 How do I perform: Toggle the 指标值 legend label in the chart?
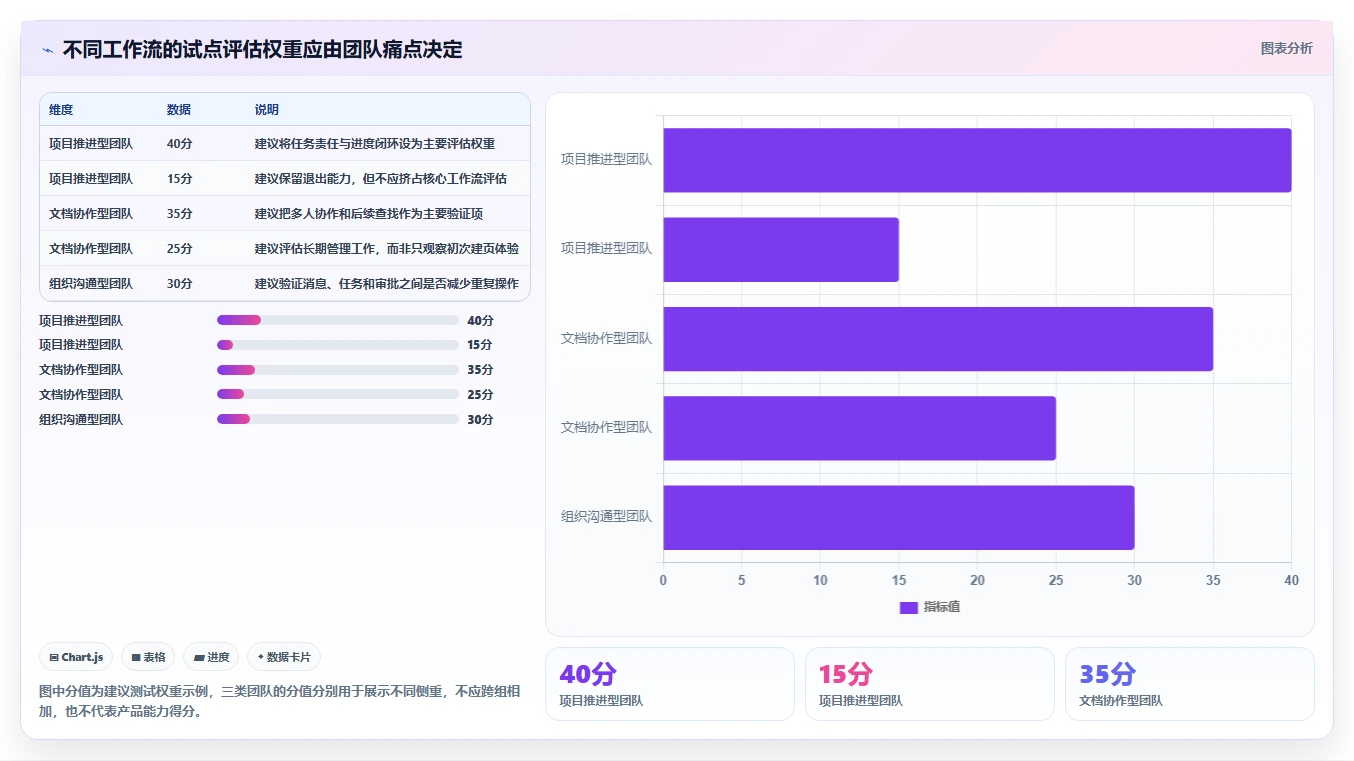pos(941,607)
